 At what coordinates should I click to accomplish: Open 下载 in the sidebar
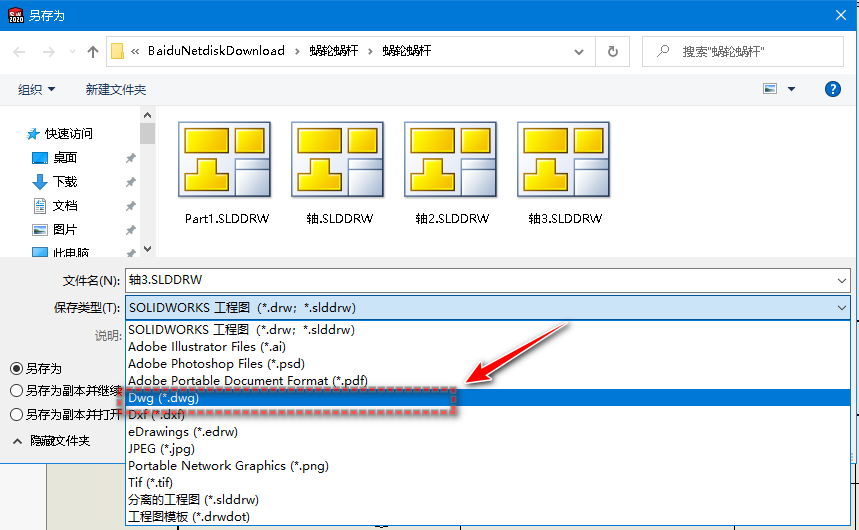[x=54, y=181]
